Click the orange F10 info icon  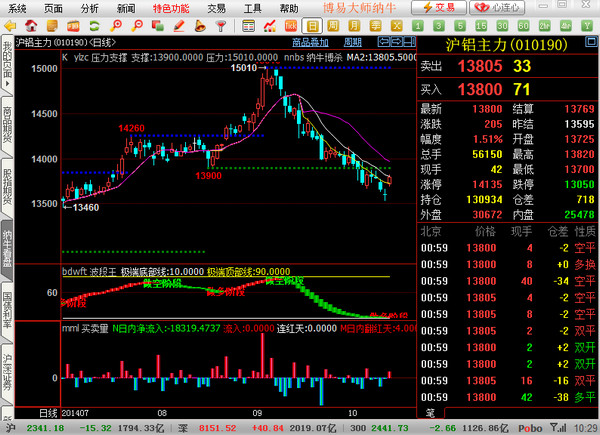[73, 26]
